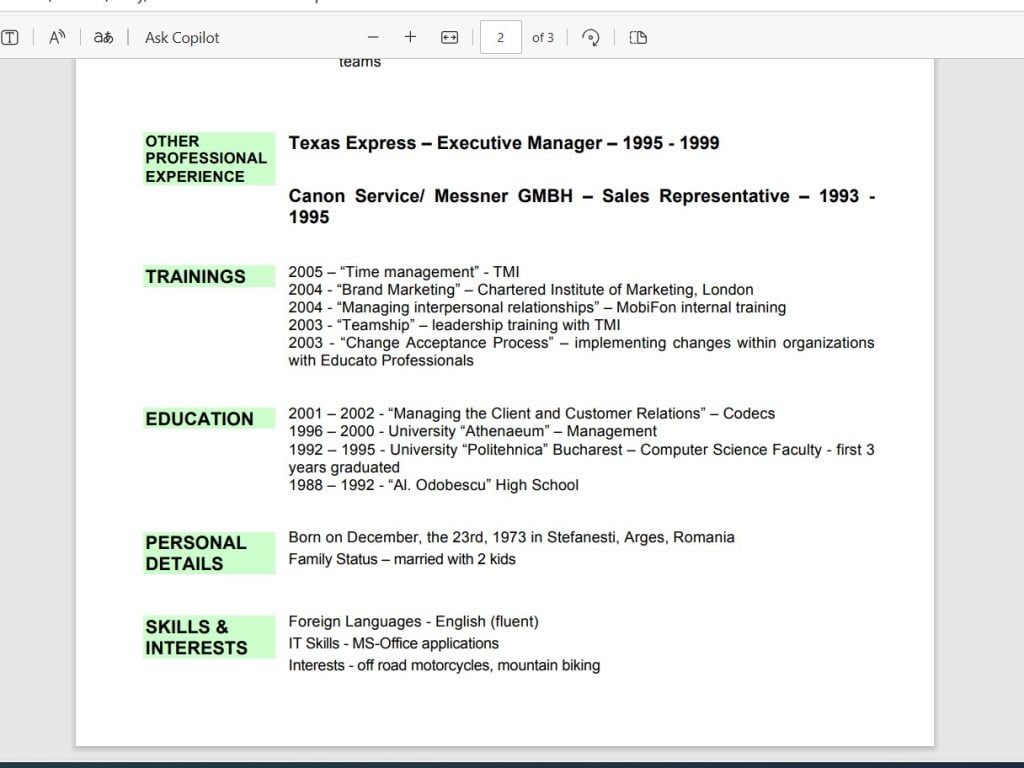Click the 'Al. Odobescu' High School line
The image size is (1024, 768).
(433, 485)
